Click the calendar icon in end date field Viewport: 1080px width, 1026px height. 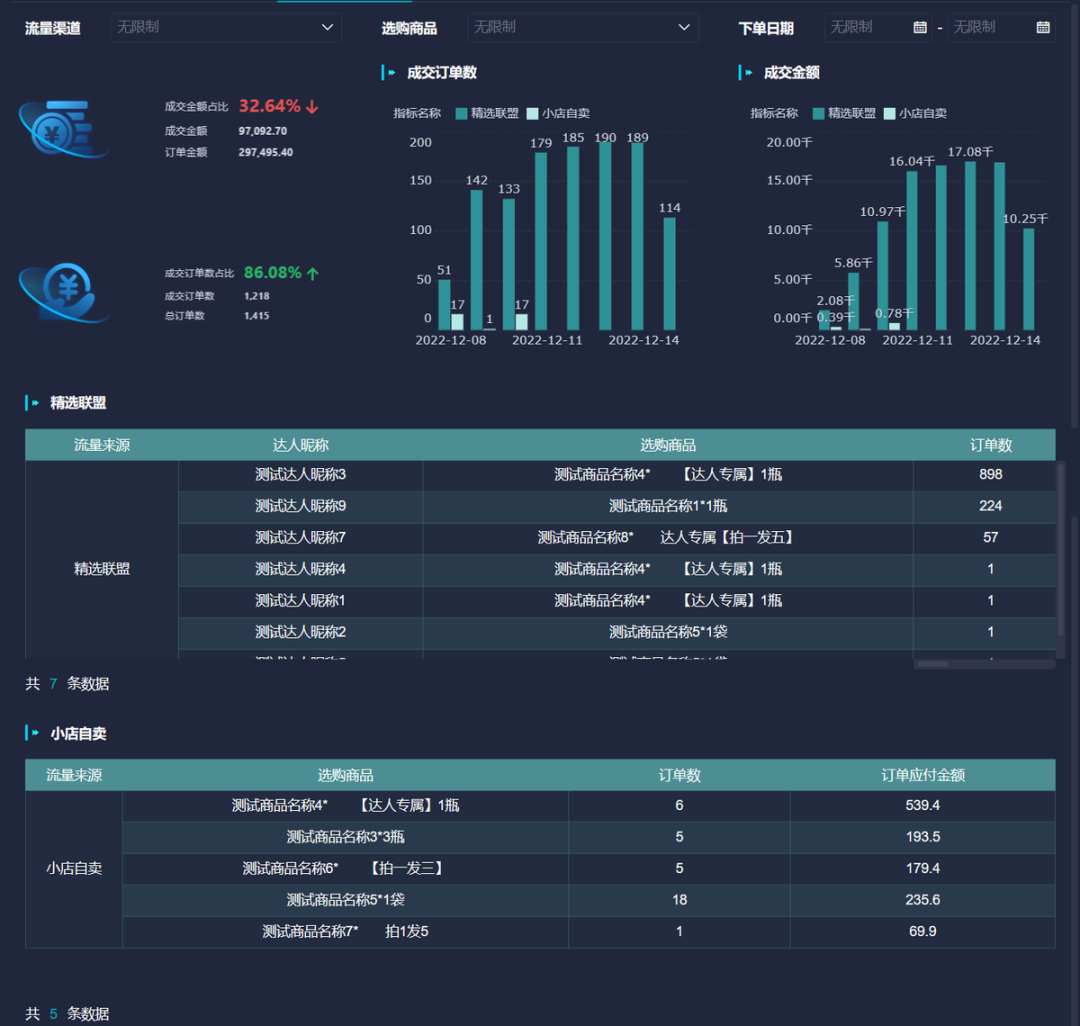[1043, 28]
